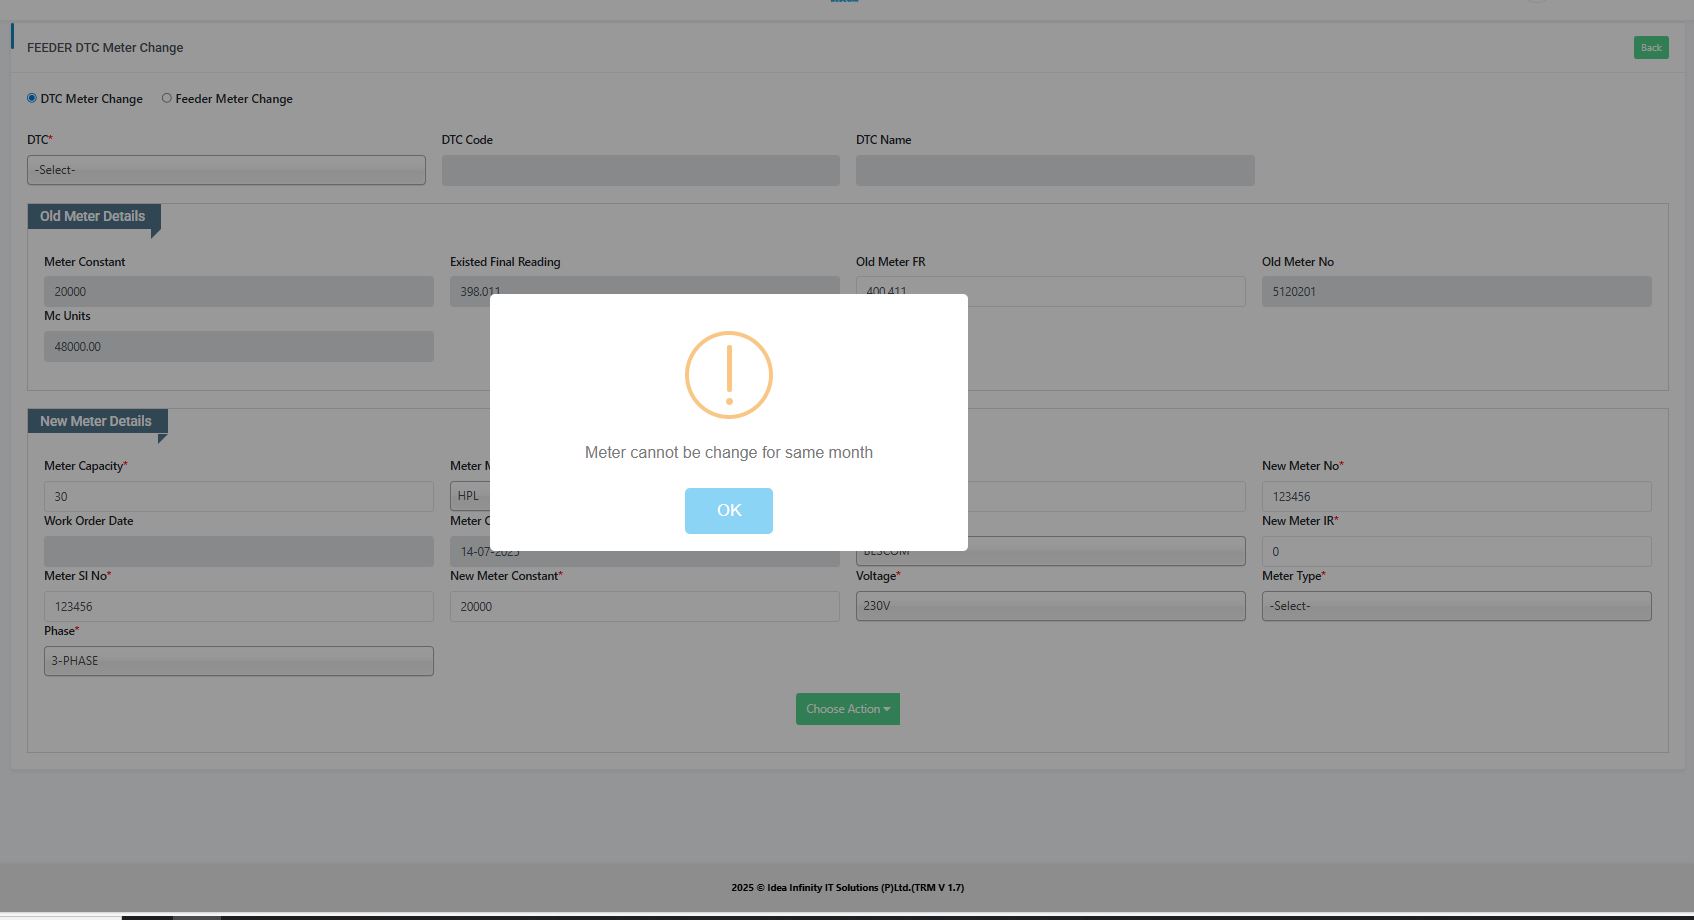
Task: Open the DTC select dropdown
Action: pos(226,170)
